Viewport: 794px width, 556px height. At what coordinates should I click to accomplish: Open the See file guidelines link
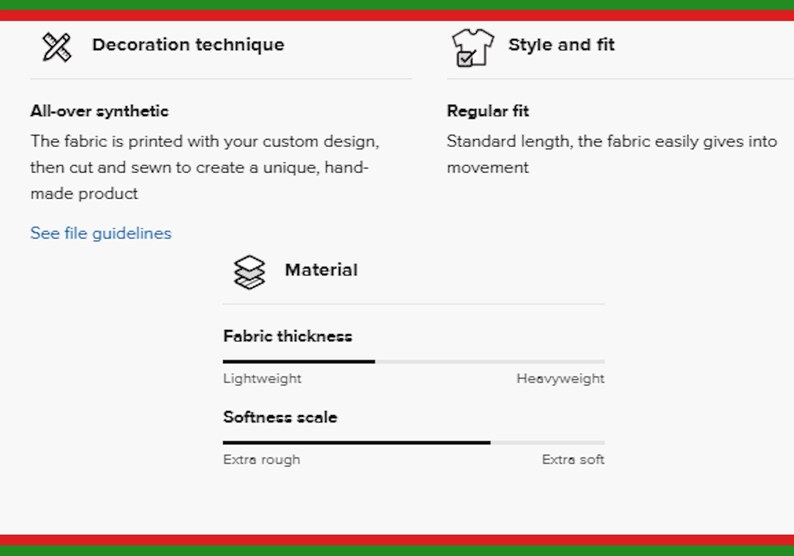(101, 233)
